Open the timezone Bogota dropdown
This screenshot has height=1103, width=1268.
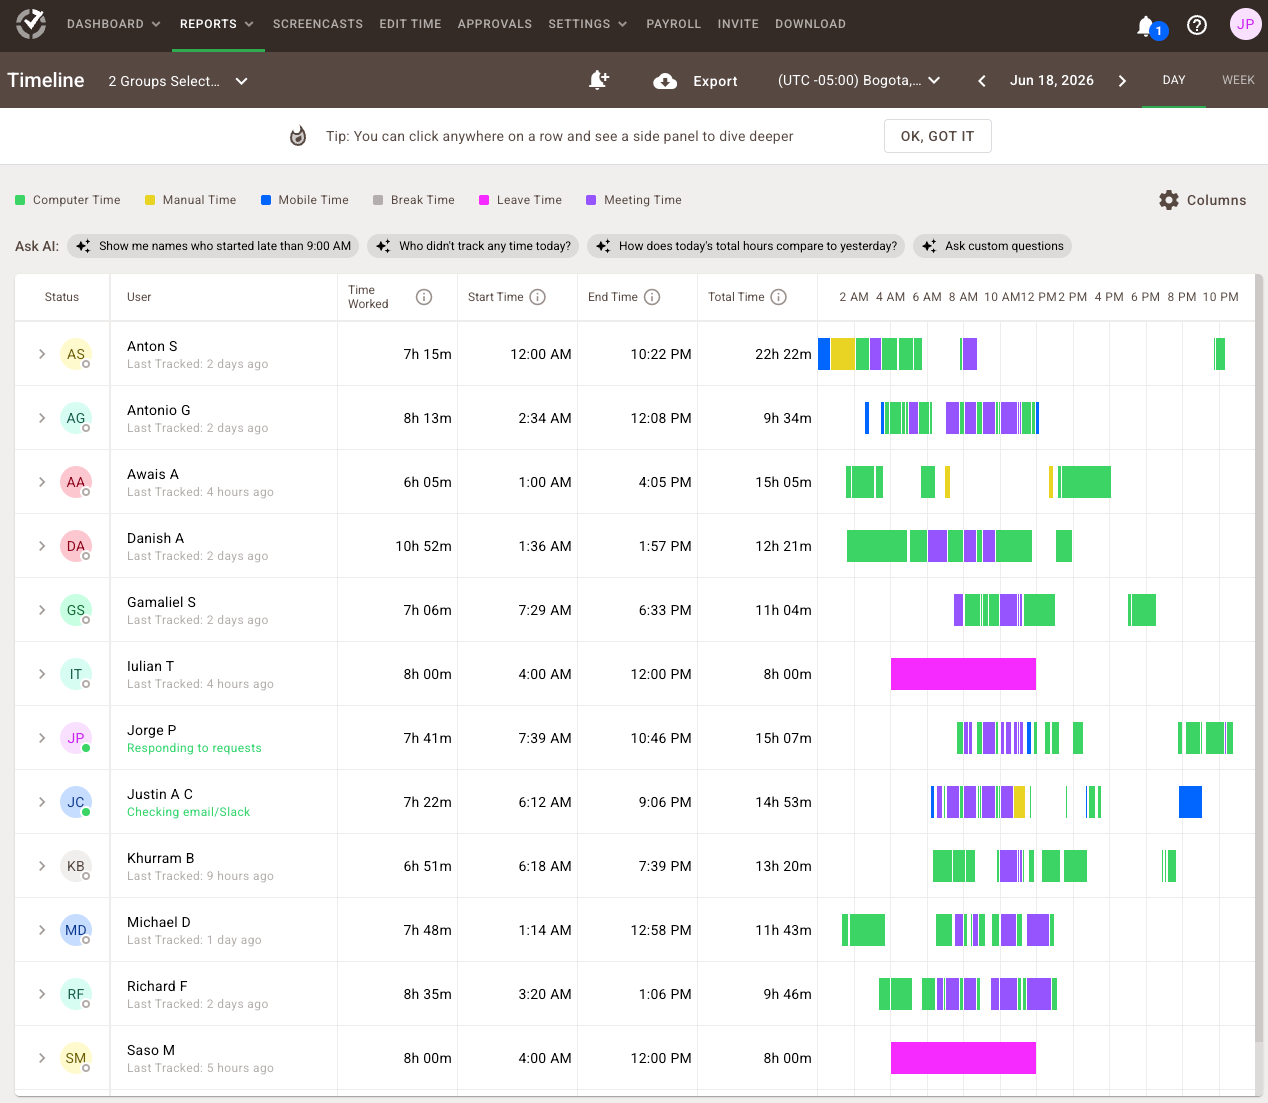[x=859, y=81]
